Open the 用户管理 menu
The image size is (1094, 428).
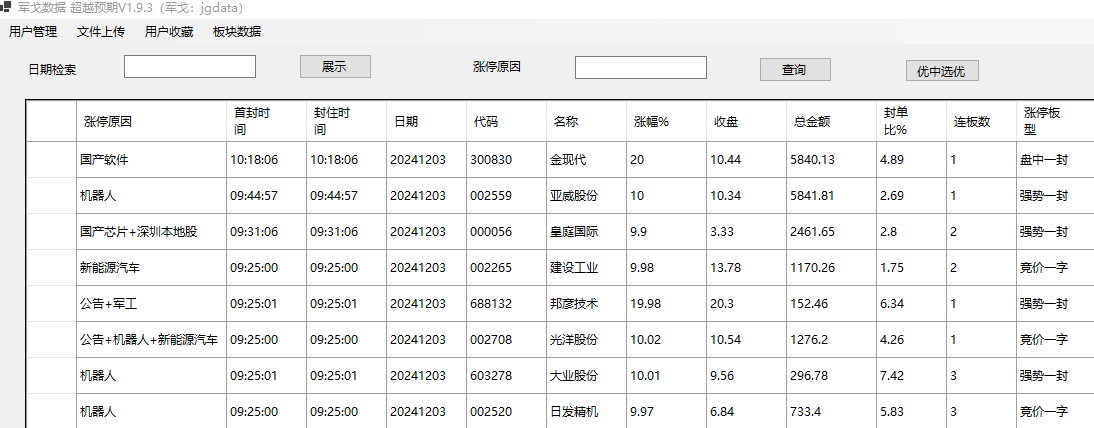pos(33,31)
